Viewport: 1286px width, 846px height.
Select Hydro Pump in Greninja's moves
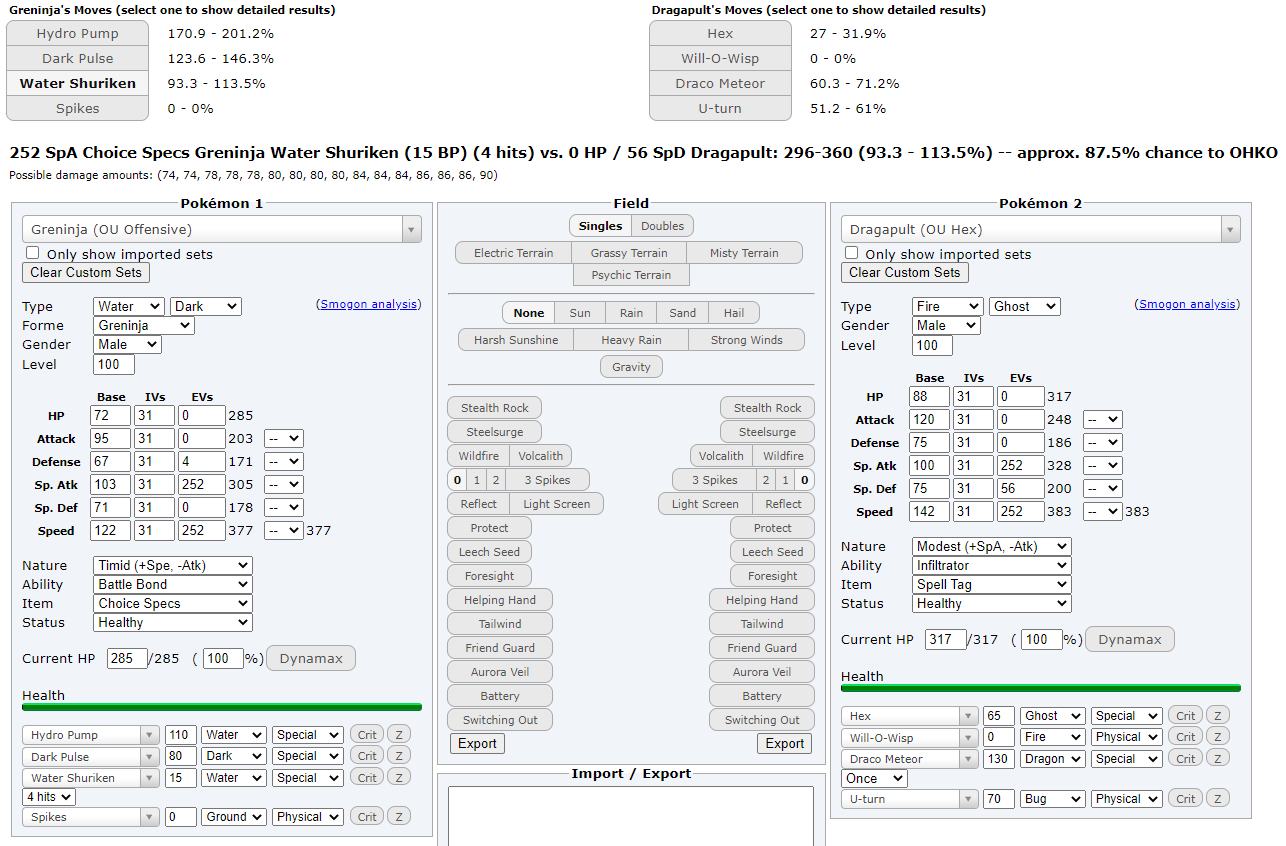point(78,33)
